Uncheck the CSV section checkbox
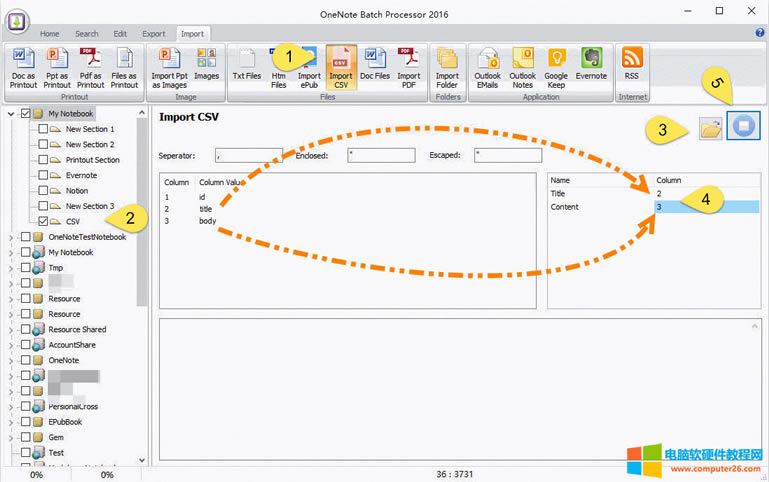The height and width of the screenshot is (482, 769). click(x=42, y=221)
